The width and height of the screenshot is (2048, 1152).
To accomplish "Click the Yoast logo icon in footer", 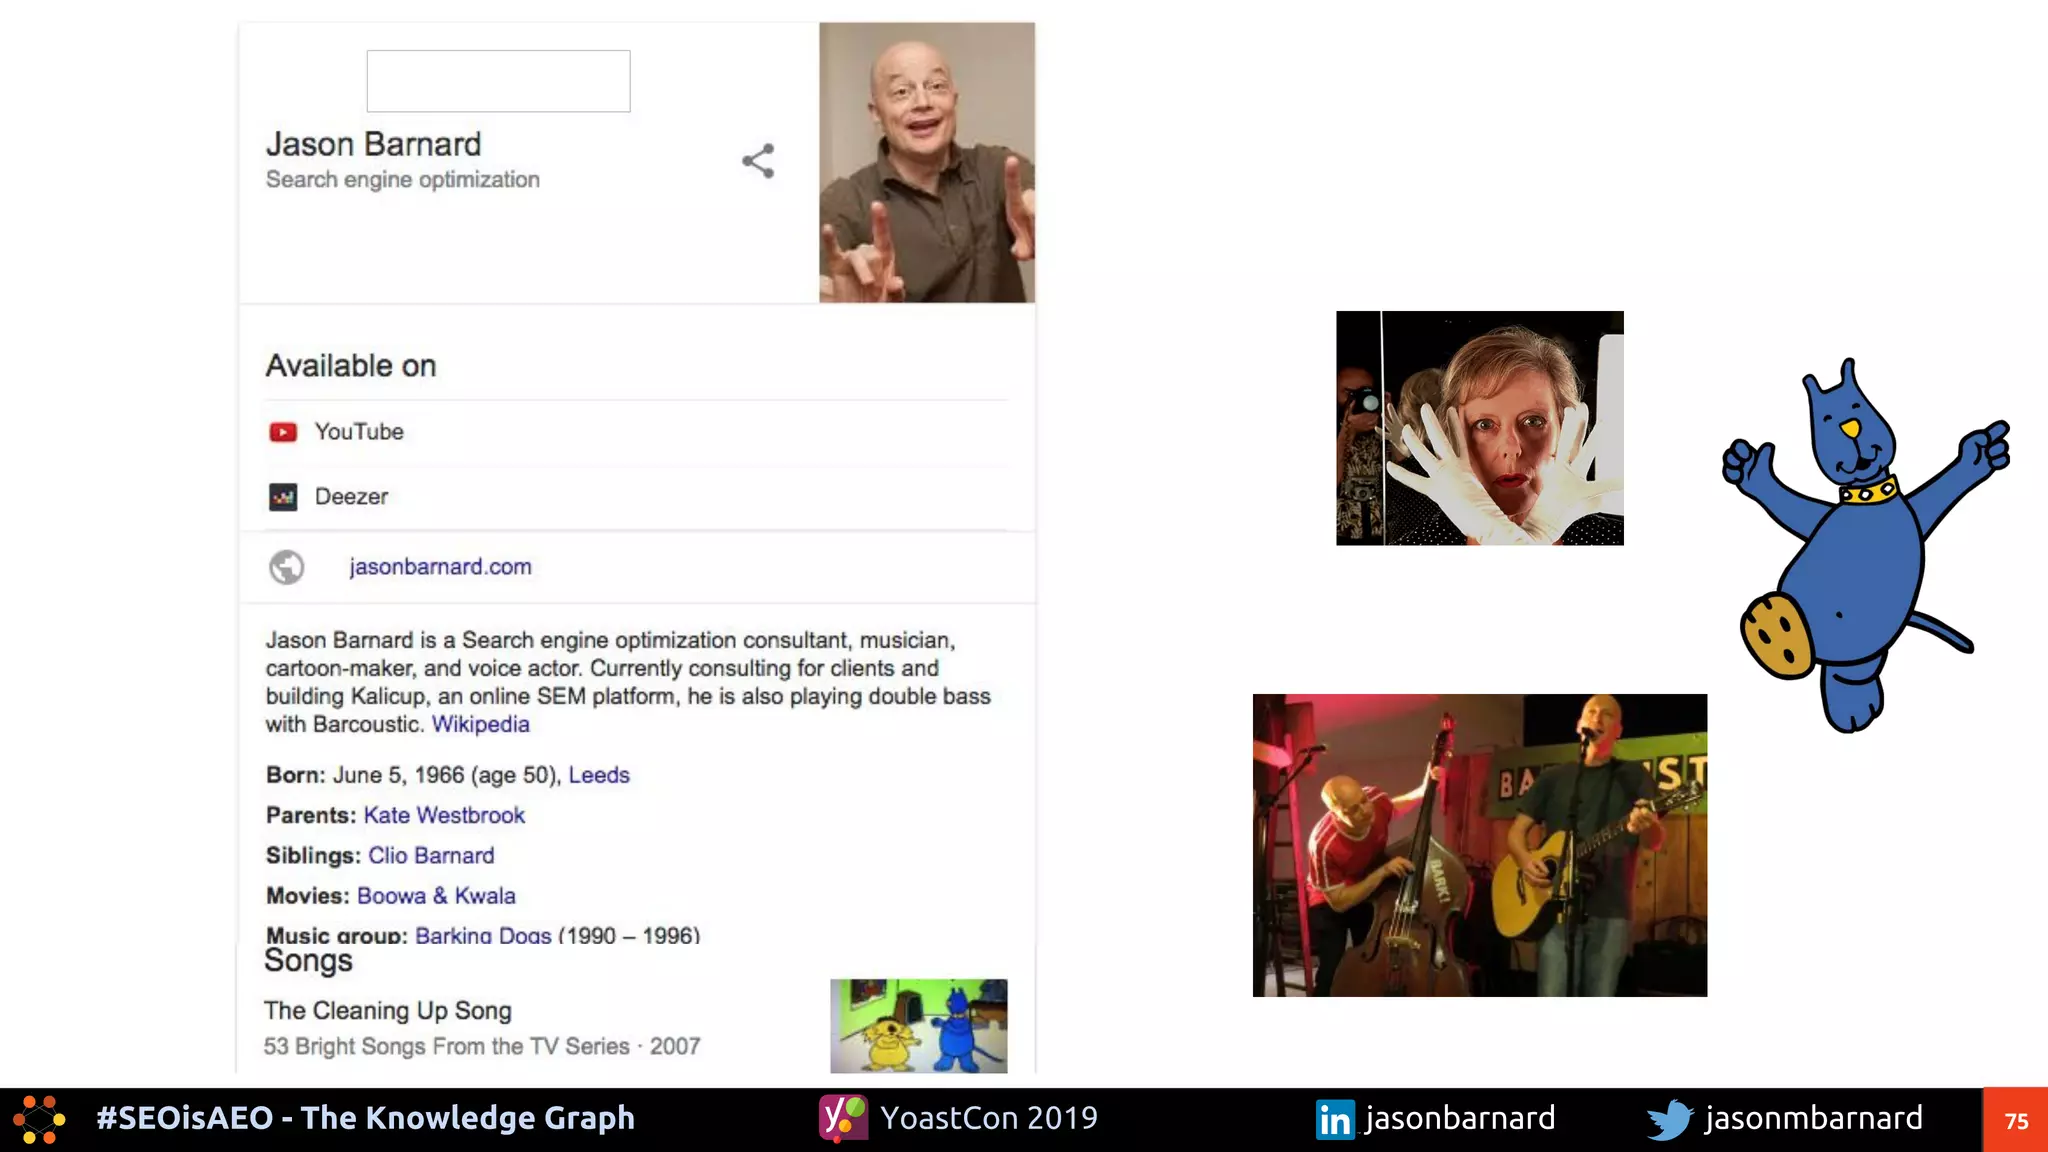I will [x=844, y=1118].
